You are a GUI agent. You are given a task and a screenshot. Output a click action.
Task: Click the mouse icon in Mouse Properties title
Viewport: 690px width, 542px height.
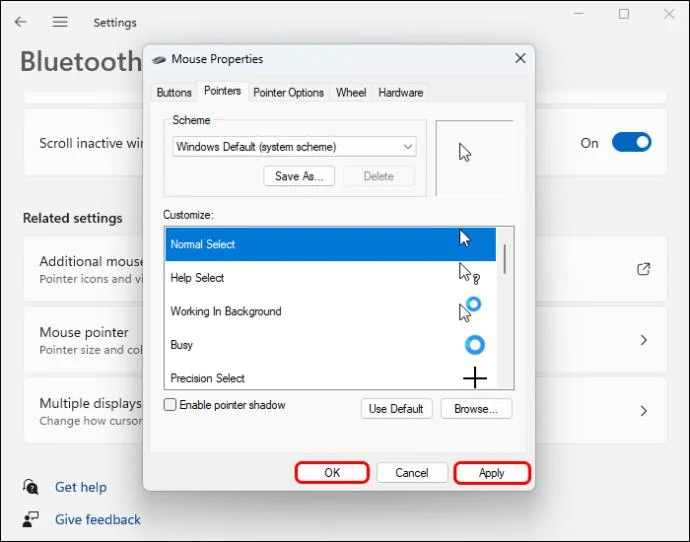pos(159,59)
